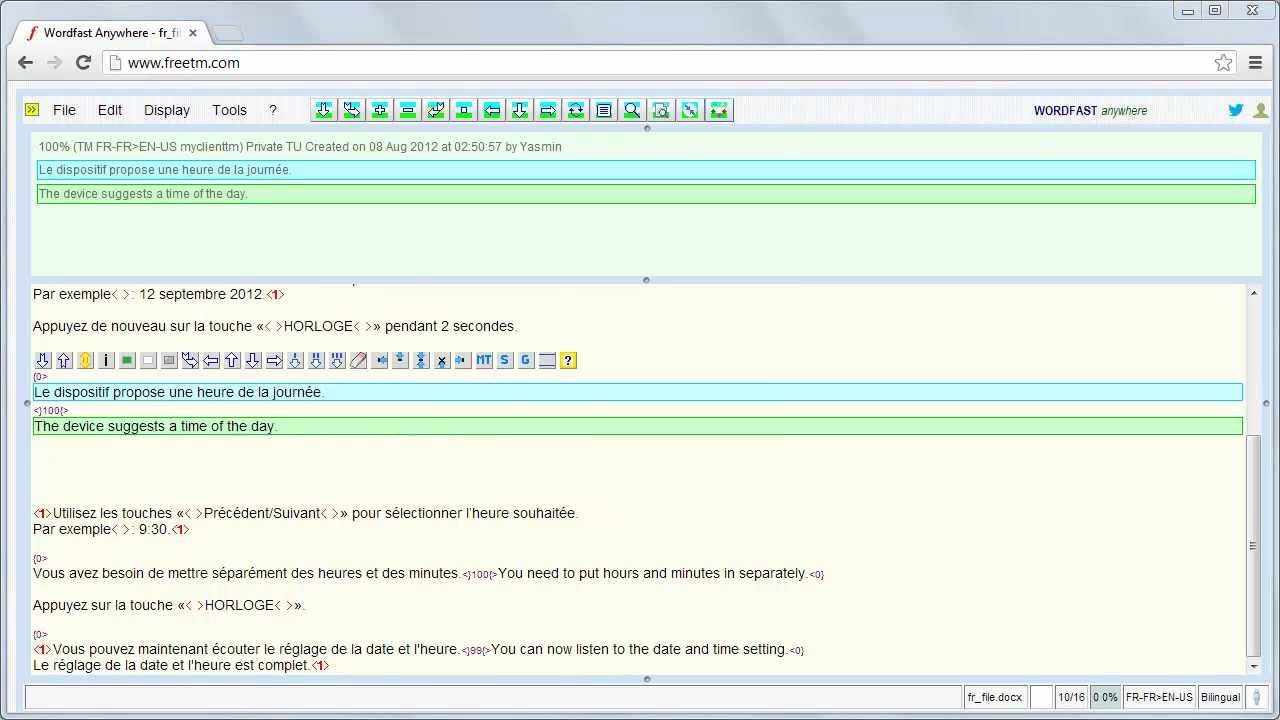Click the MT machine translation icon
Viewport: 1280px width, 720px height.
tap(484, 360)
